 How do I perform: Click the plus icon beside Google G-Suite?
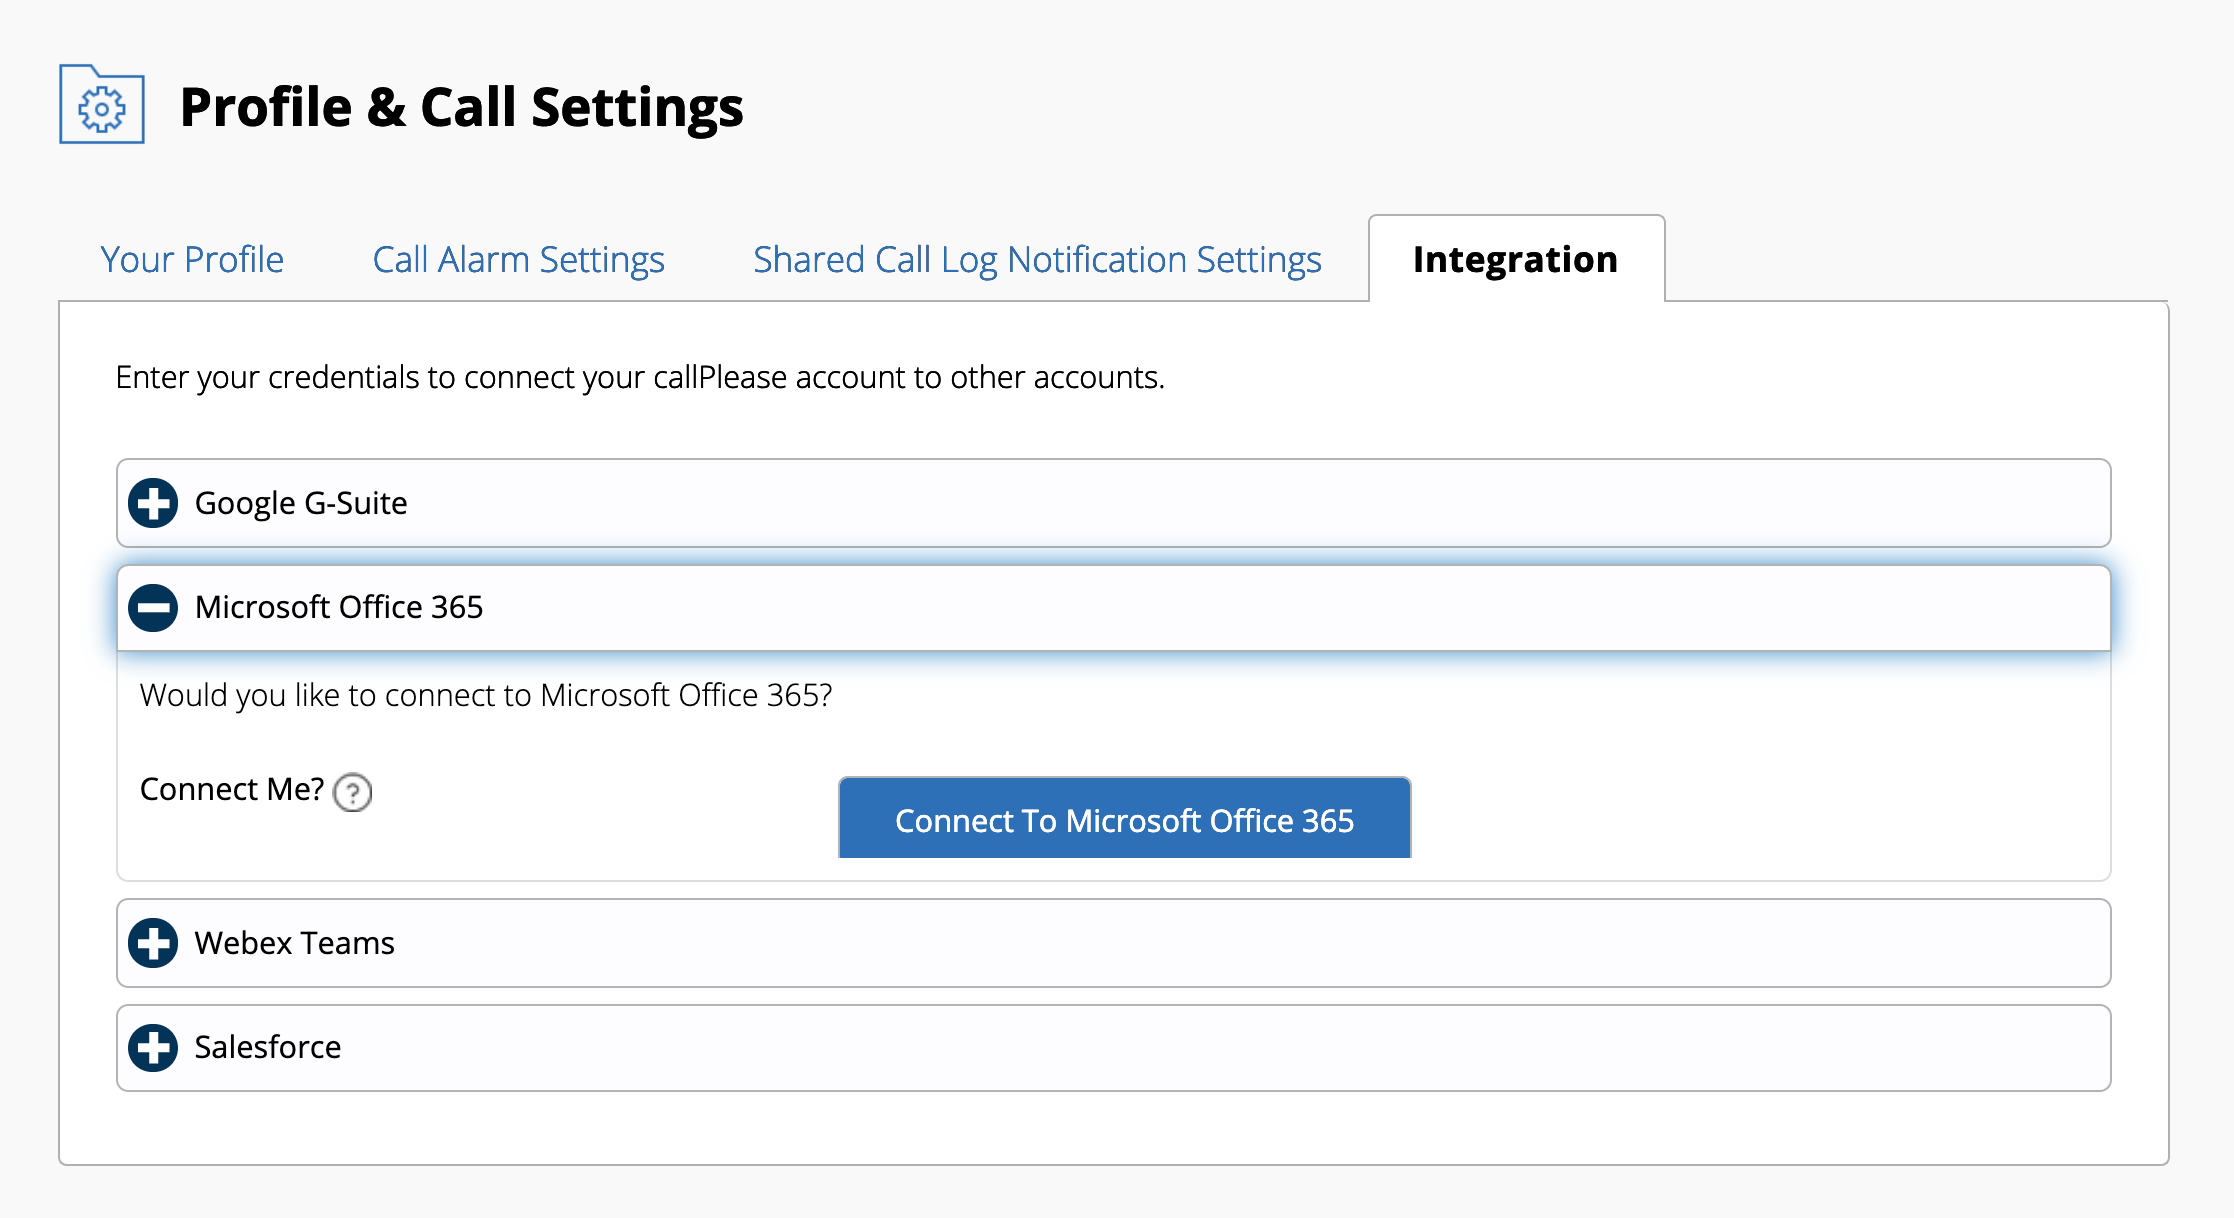coord(153,503)
